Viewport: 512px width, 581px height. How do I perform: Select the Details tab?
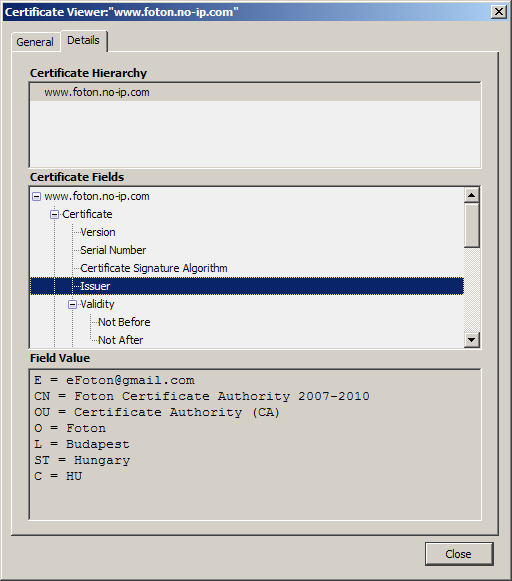(x=84, y=40)
